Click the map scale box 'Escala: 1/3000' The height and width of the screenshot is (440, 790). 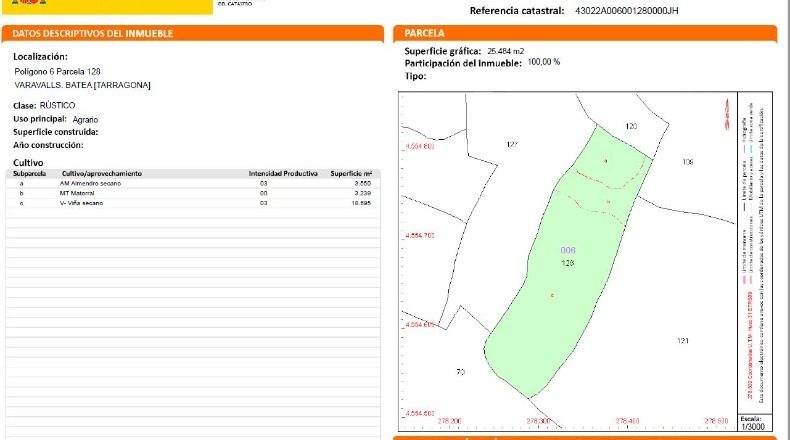pyautogui.click(x=753, y=423)
